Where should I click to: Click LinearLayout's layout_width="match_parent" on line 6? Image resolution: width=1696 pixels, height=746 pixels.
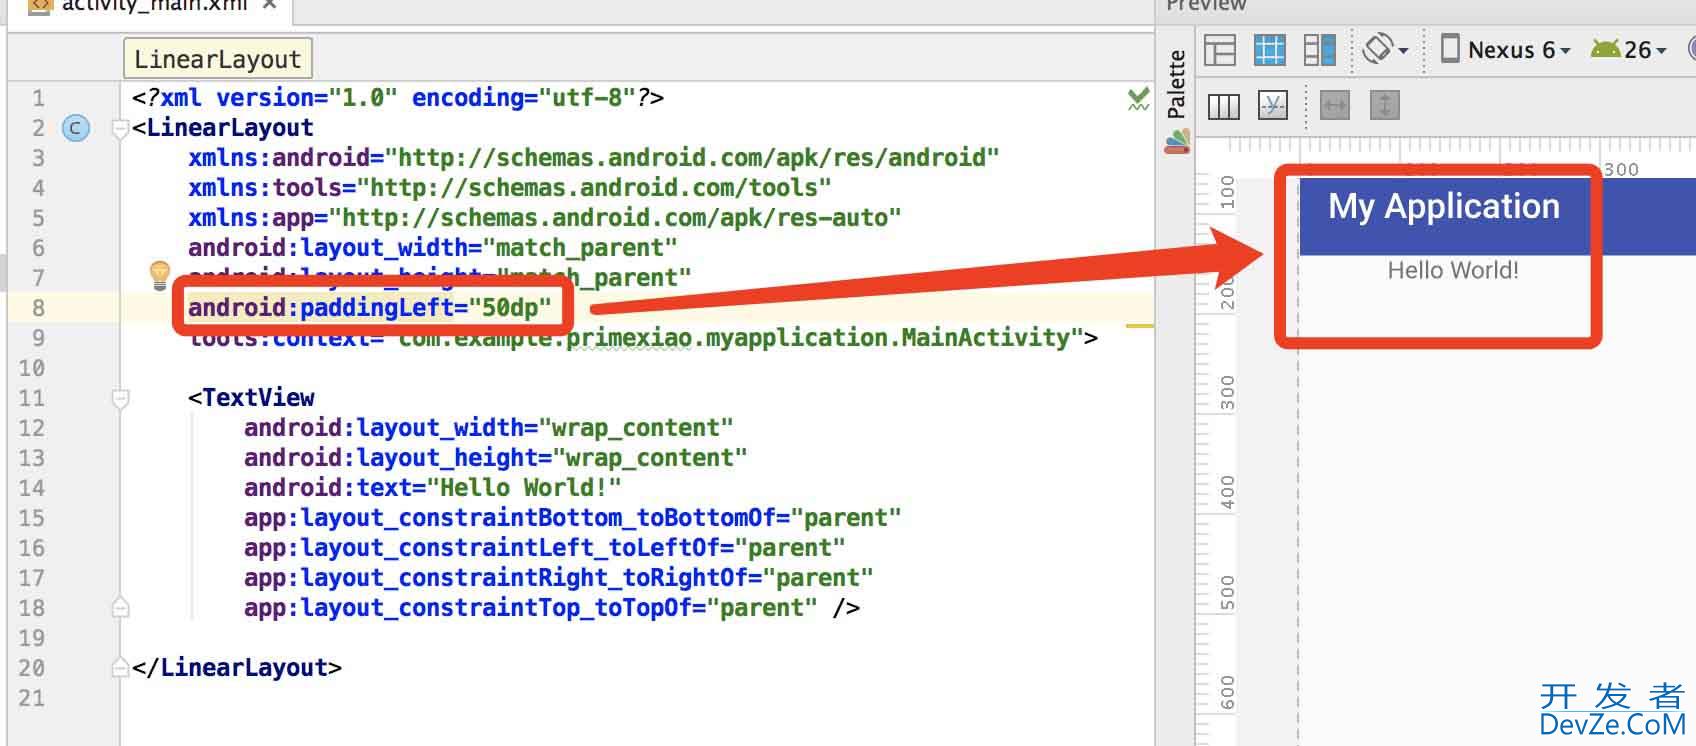(433, 248)
